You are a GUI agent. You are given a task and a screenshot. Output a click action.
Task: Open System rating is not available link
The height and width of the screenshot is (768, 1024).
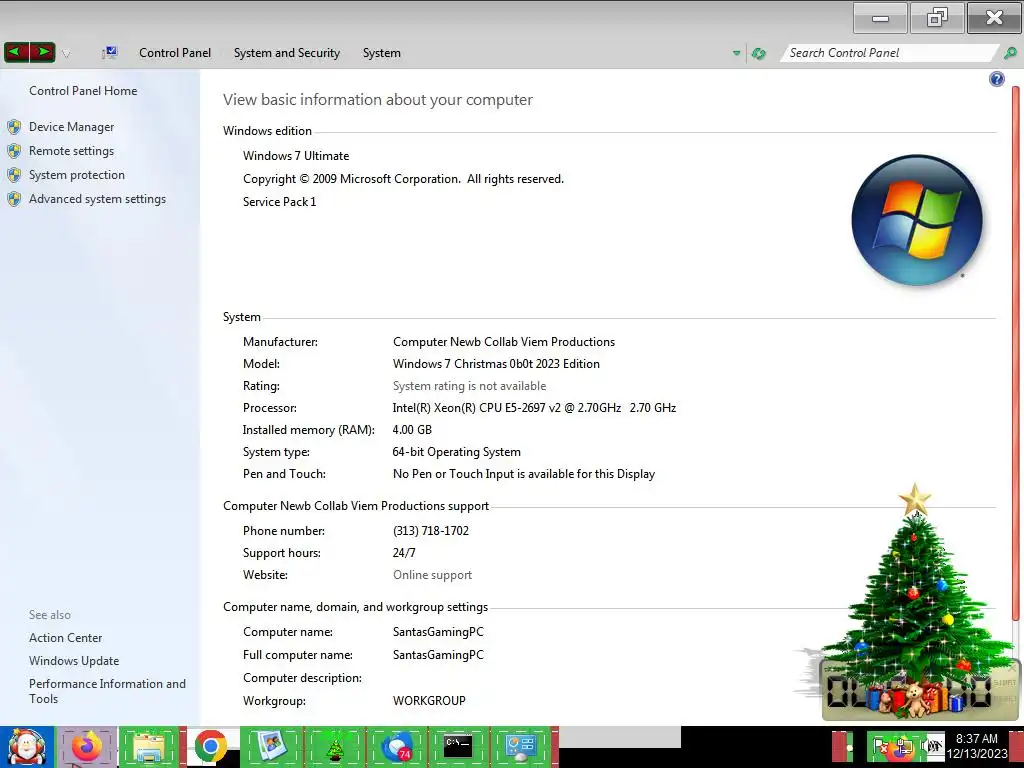(x=469, y=386)
